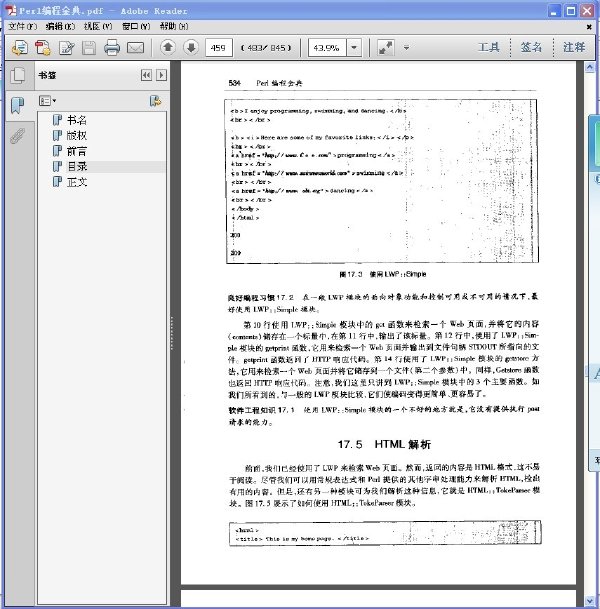Open the 窗口 (Window) menu
Image resolution: width=600 pixels, height=609 pixels.
[136, 26]
